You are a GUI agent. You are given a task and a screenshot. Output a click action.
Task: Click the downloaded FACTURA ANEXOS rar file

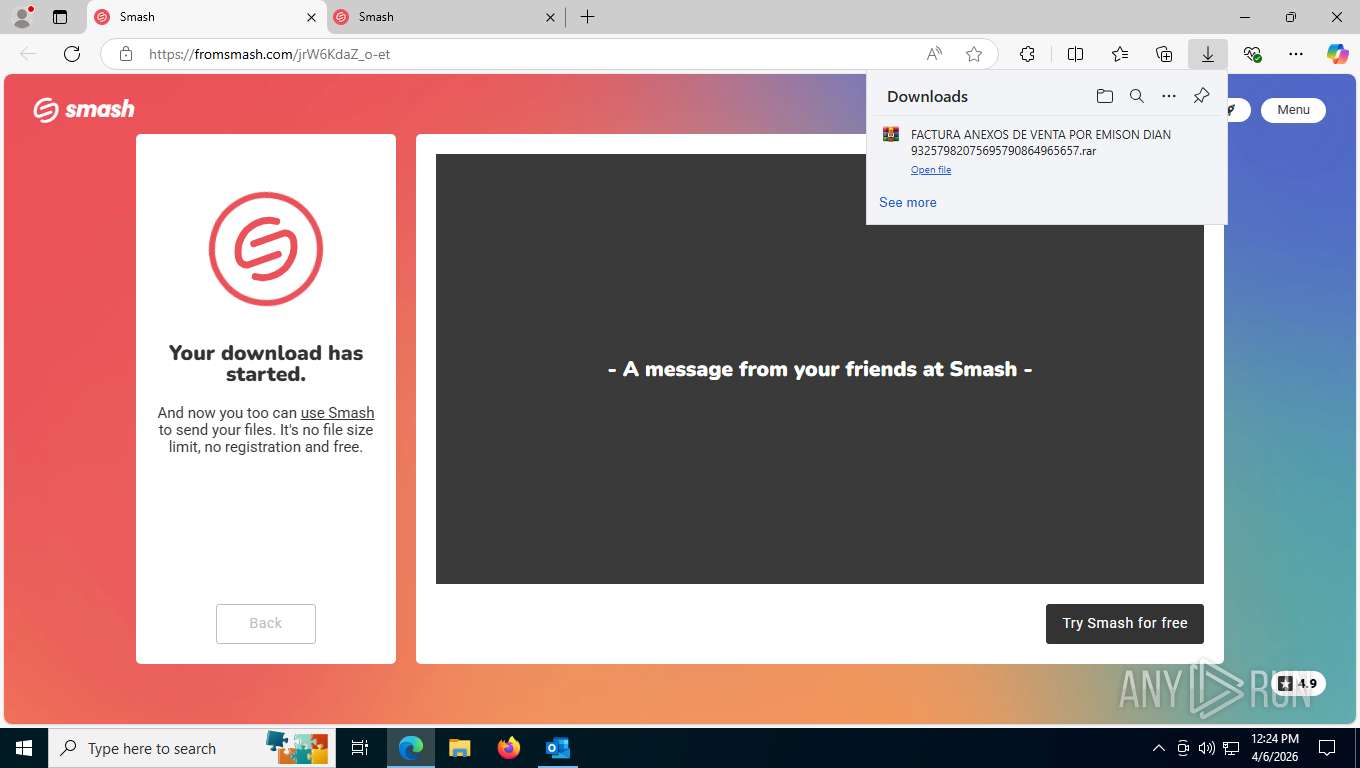coord(1041,142)
